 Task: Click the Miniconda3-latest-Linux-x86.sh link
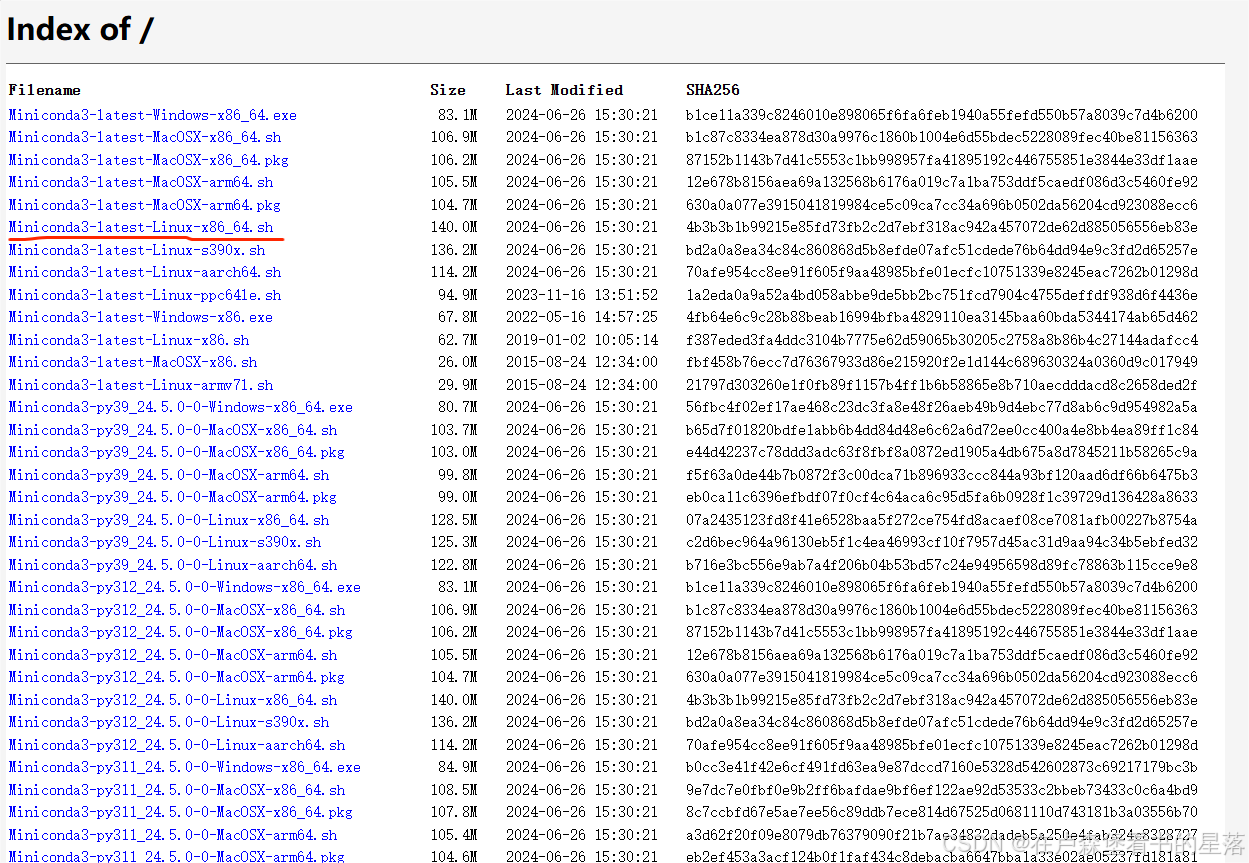pos(129,340)
